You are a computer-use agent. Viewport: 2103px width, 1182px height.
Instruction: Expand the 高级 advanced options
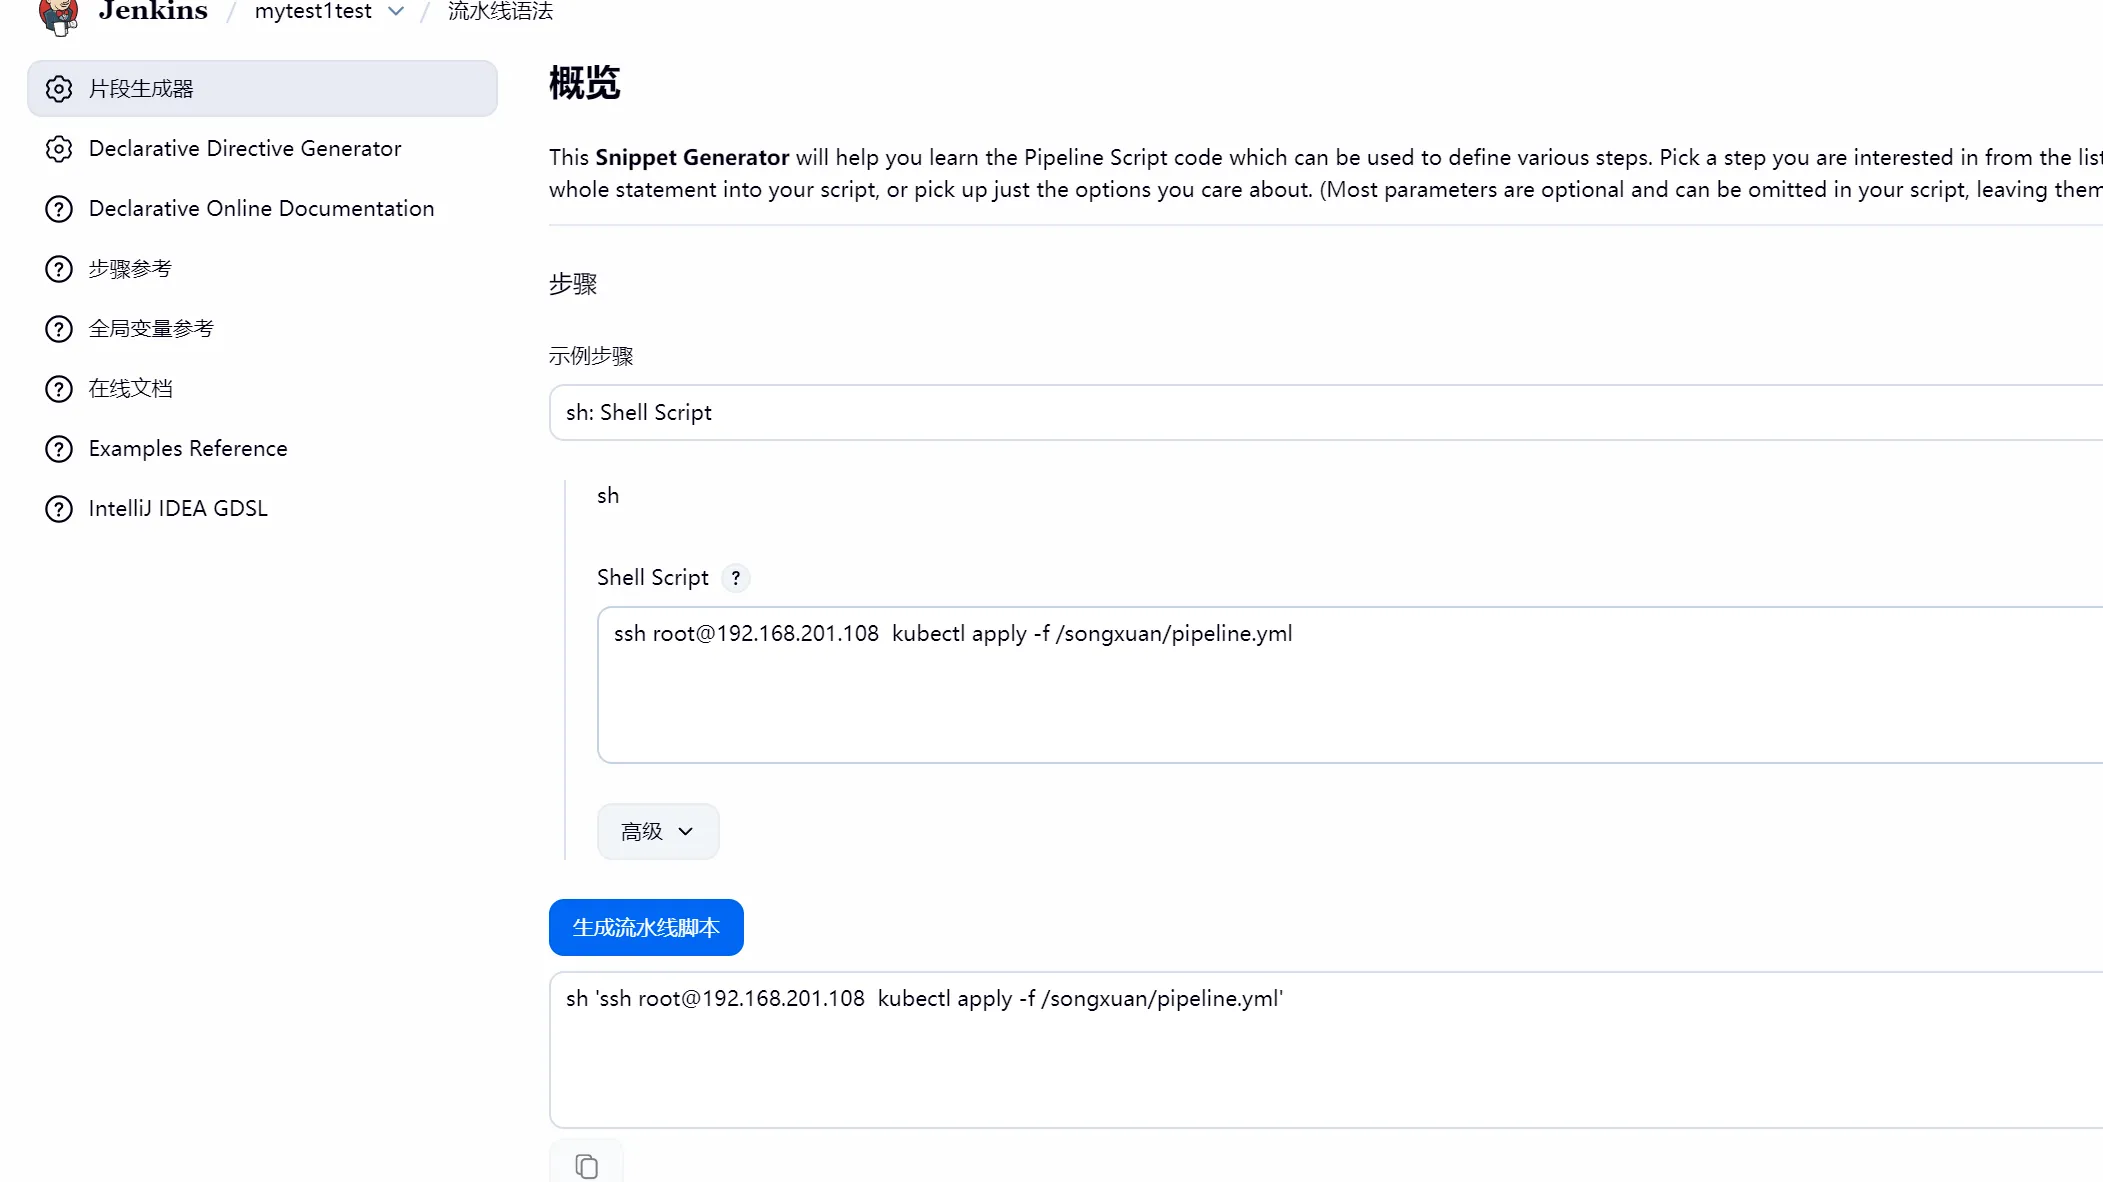(657, 832)
